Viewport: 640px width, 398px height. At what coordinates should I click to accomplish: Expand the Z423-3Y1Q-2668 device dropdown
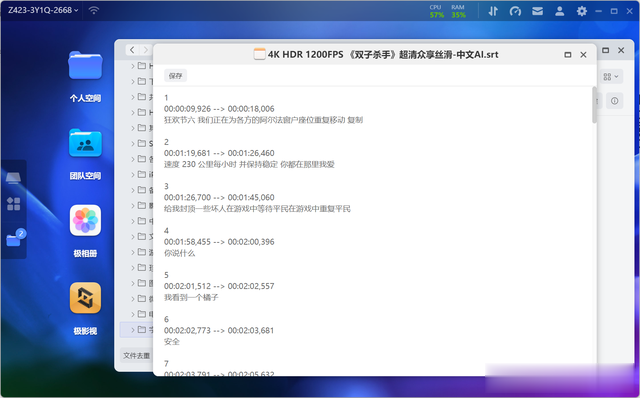(43, 10)
